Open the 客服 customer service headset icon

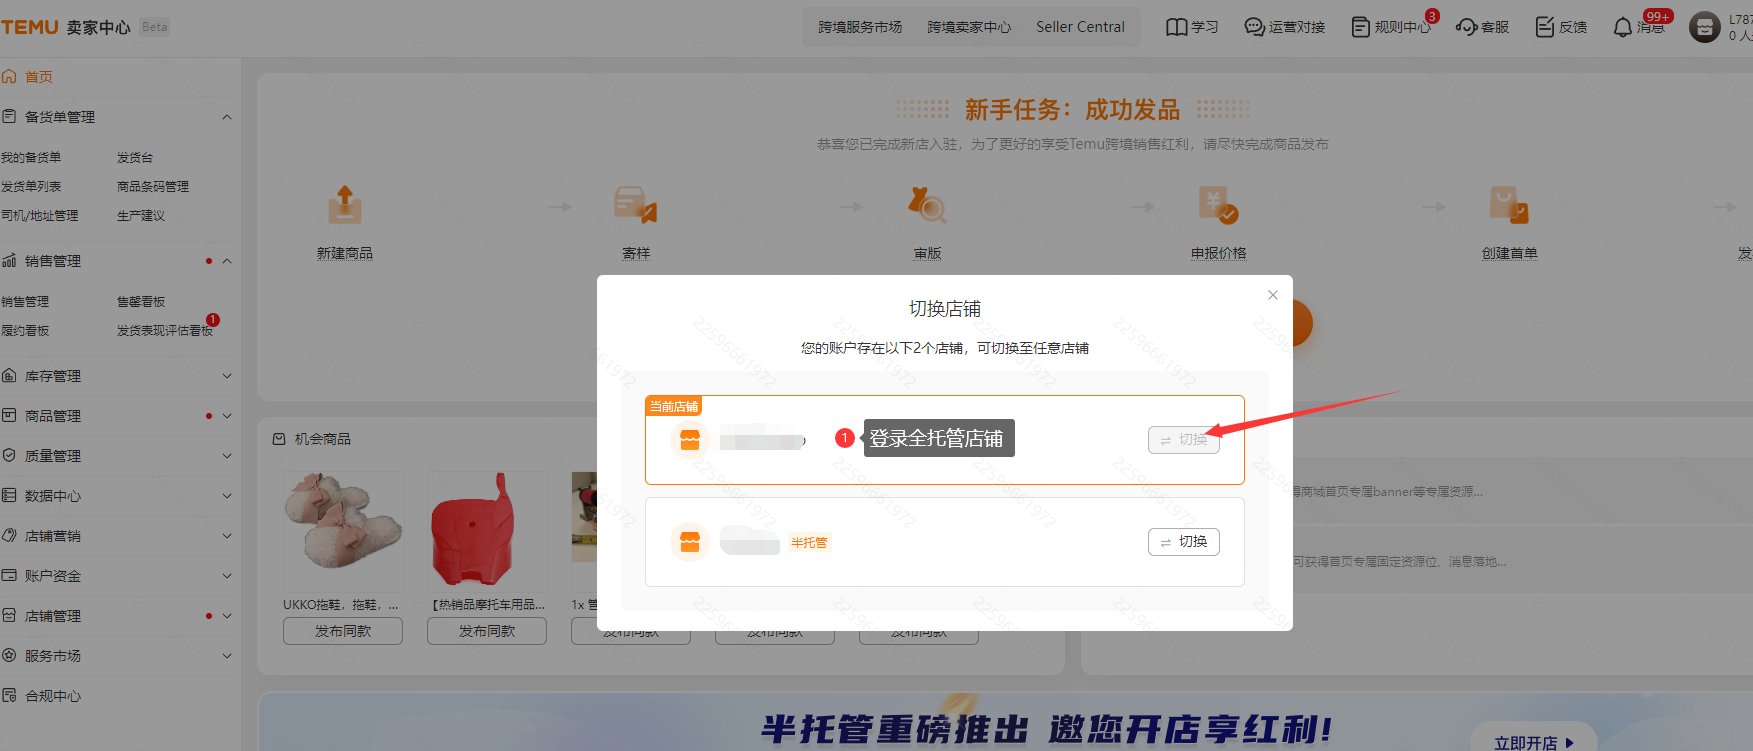(x=1466, y=27)
